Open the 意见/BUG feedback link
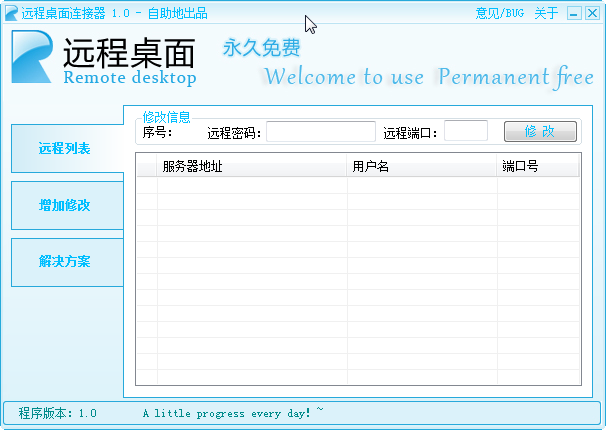 click(500, 13)
